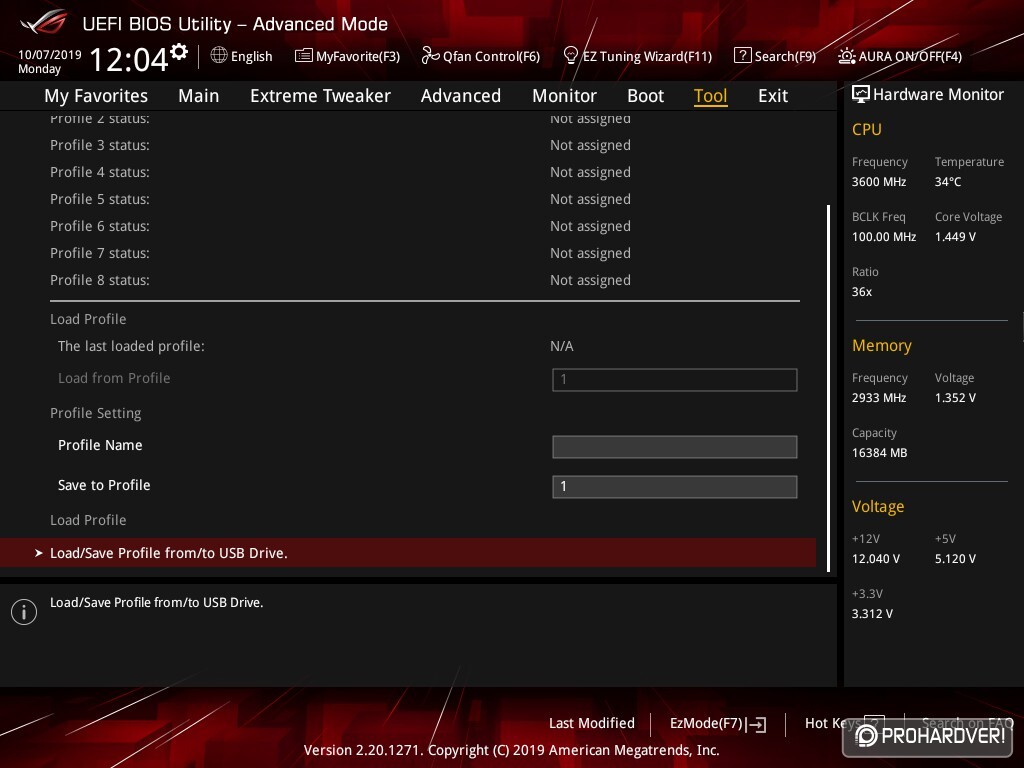Click the info icon in help area
The height and width of the screenshot is (768, 1024).
pyautogui.click(x=24, y=612)
